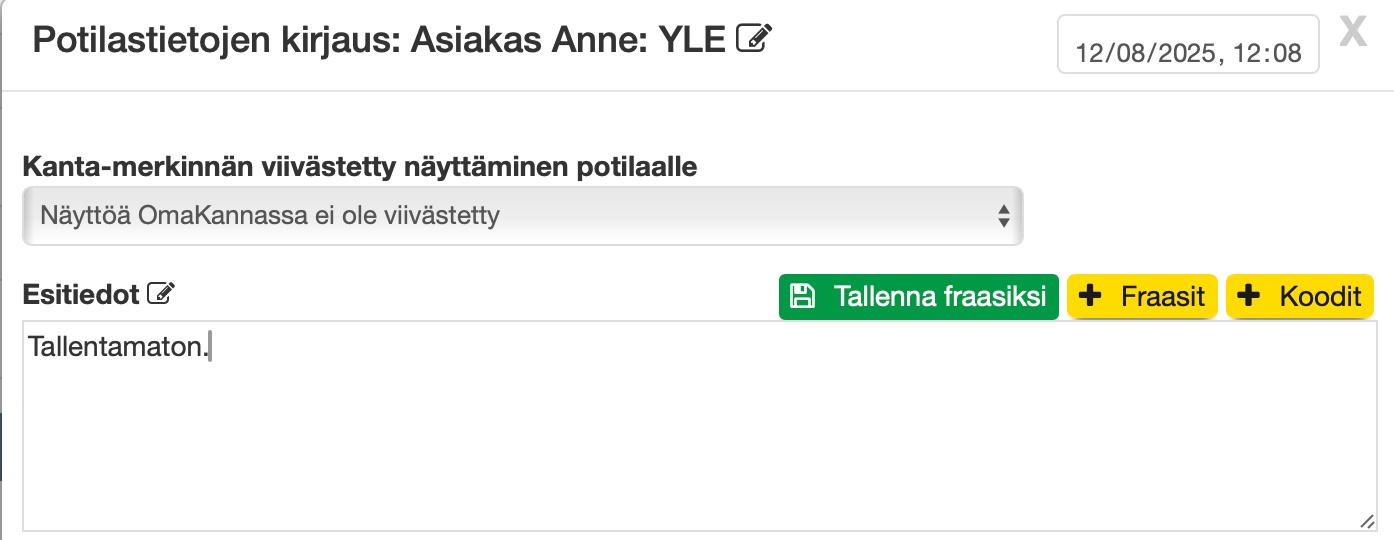Focus the date and time field
The image size is (1394, 540).
point(1188,45)
